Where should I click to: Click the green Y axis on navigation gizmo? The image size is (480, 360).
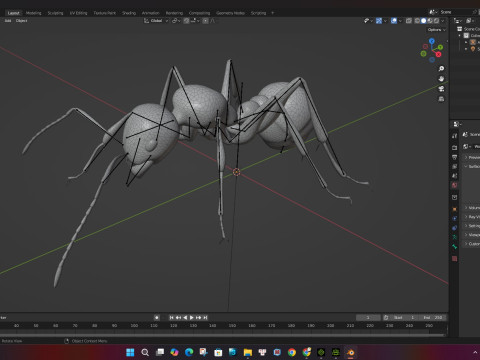tap(440, 47)
